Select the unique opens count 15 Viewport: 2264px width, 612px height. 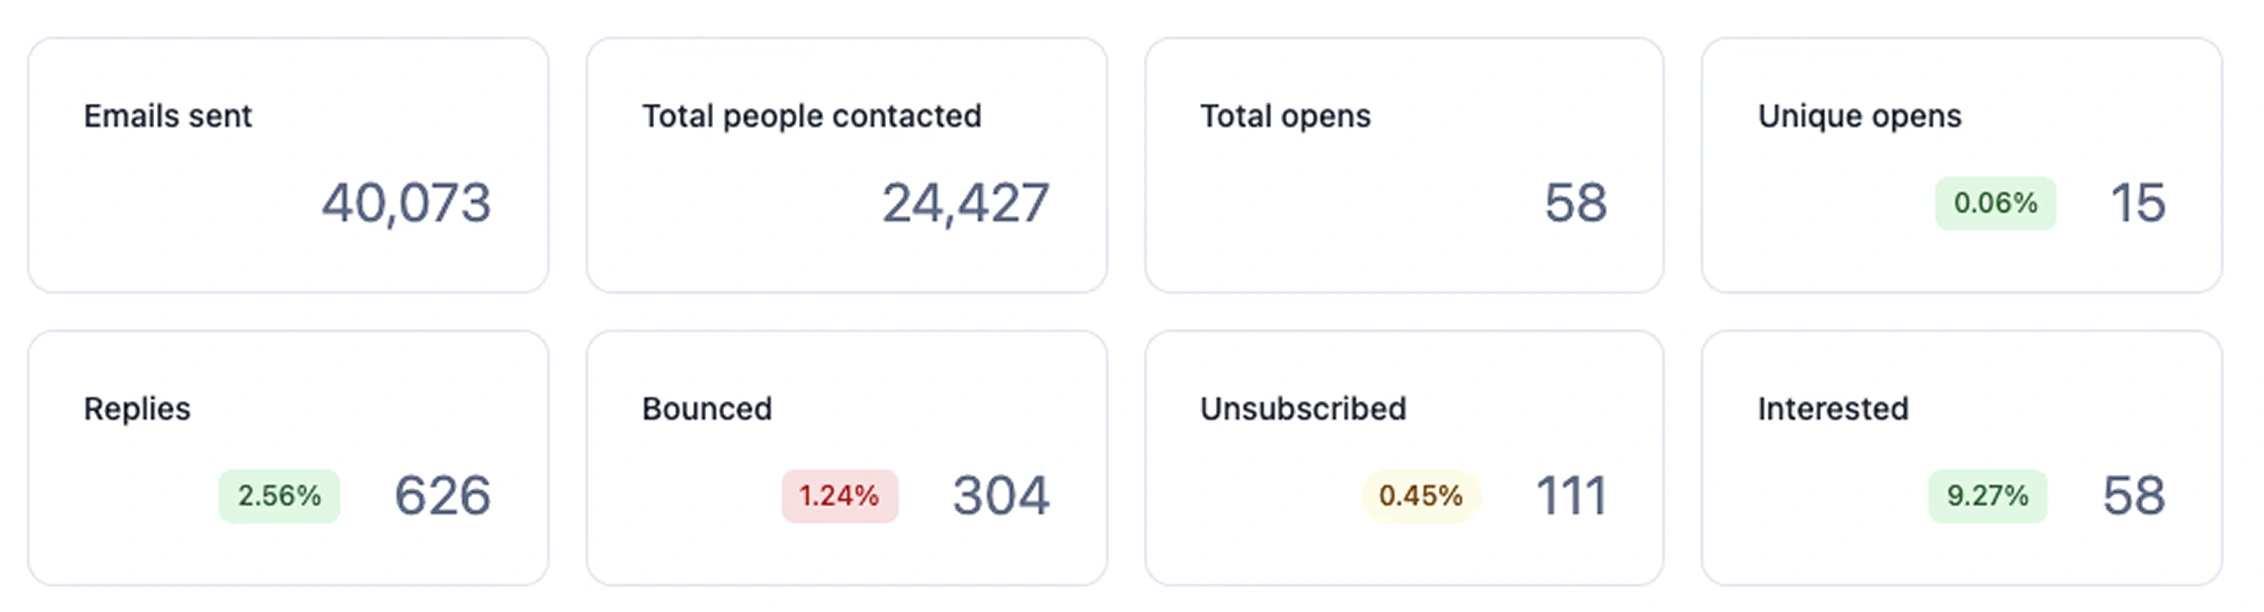(x=2137, y=203)
